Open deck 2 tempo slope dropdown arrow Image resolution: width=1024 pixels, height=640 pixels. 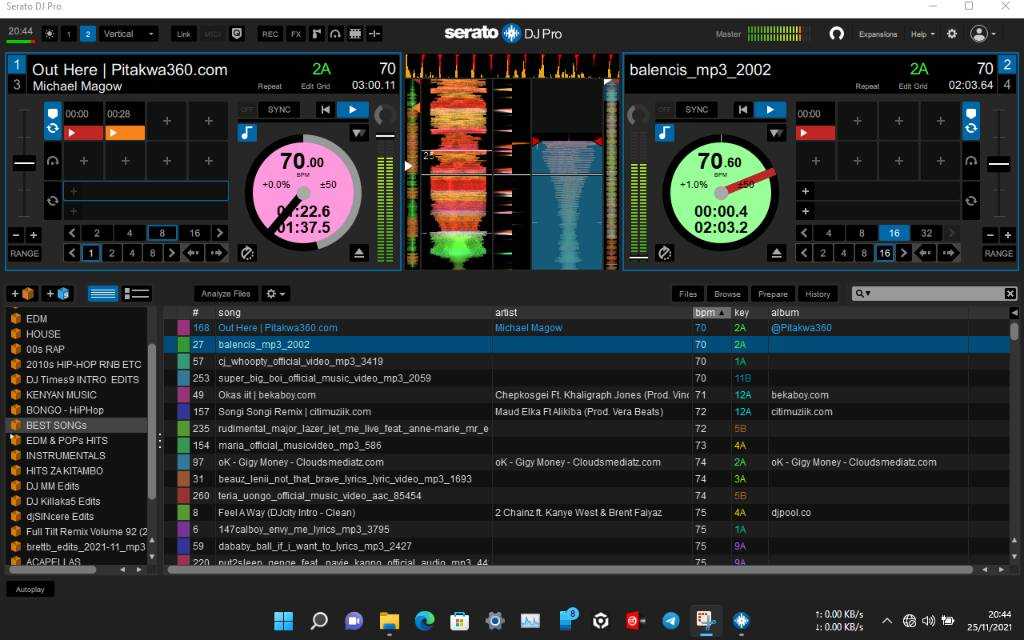(x=776, y=133)
